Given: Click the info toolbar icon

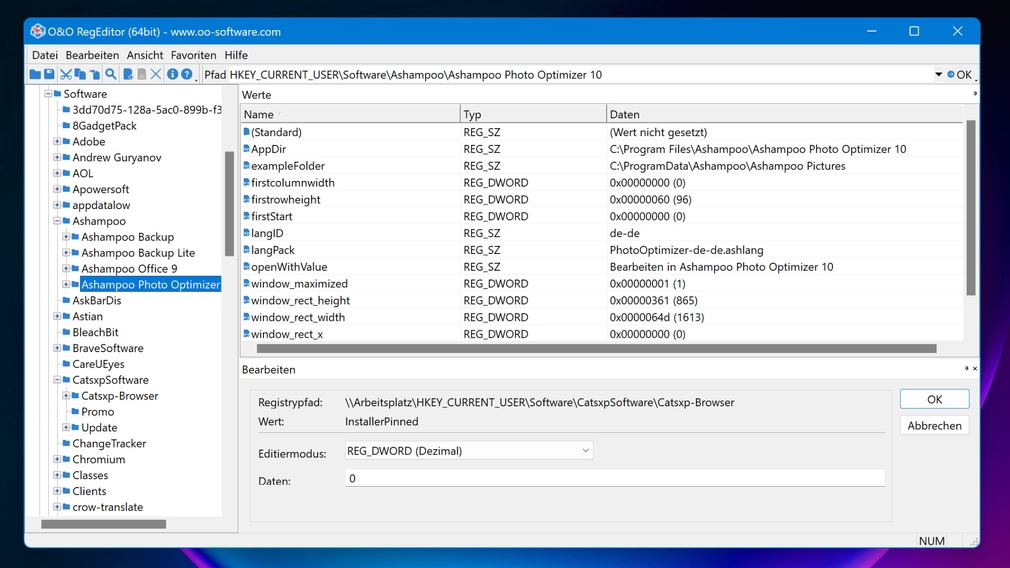Looking at the screenshot, I should coord(172,75).
